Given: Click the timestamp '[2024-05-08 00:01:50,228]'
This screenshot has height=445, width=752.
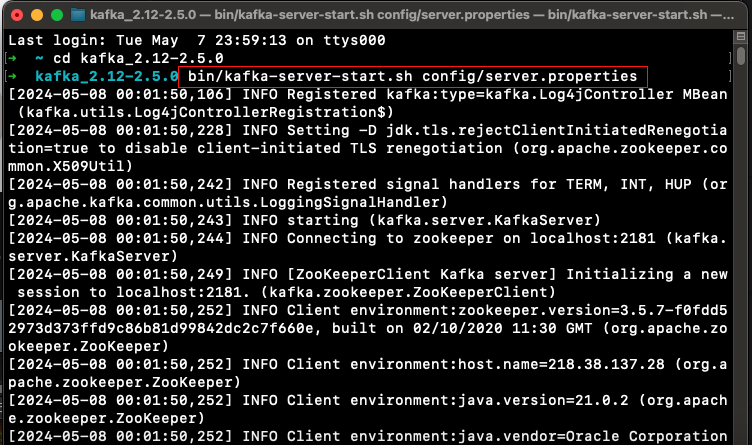Looking at the screenshot, I should point(120,130).
